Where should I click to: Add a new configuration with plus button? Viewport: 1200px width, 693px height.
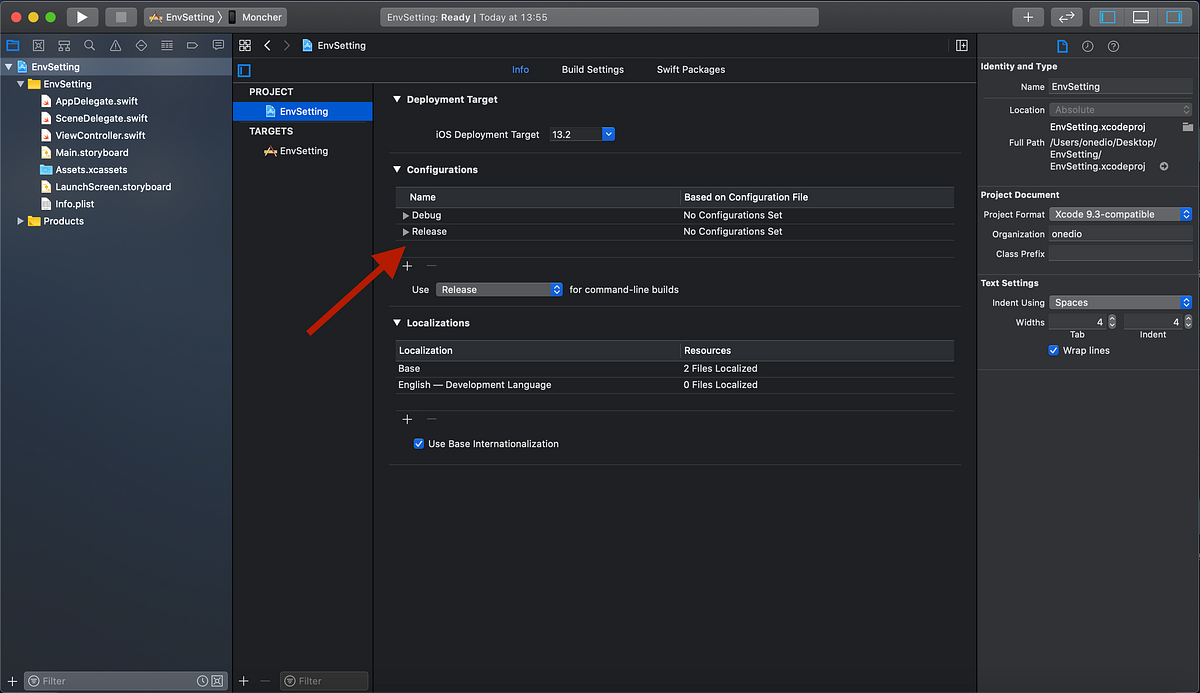point(407,265)
